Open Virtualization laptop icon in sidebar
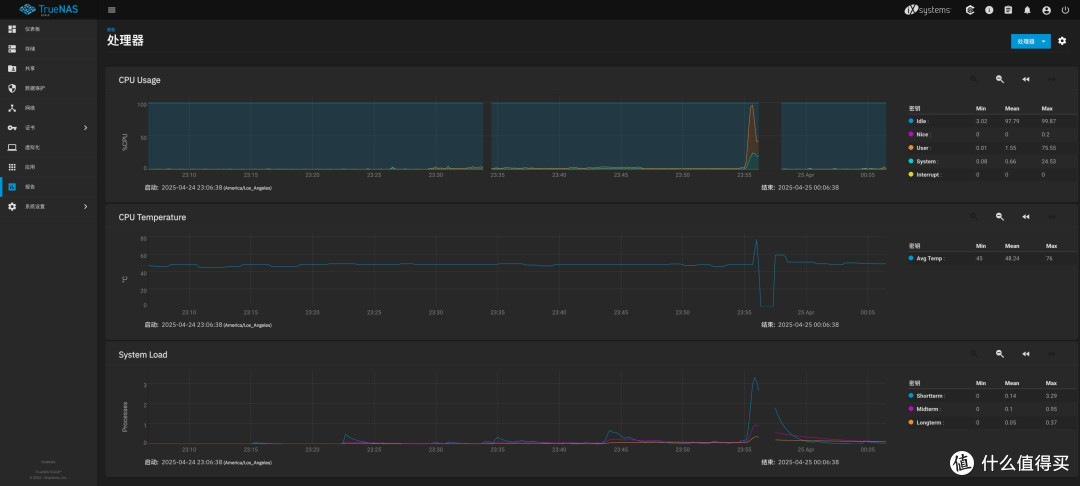This screenshot has width=1080, height=486. 12,147
